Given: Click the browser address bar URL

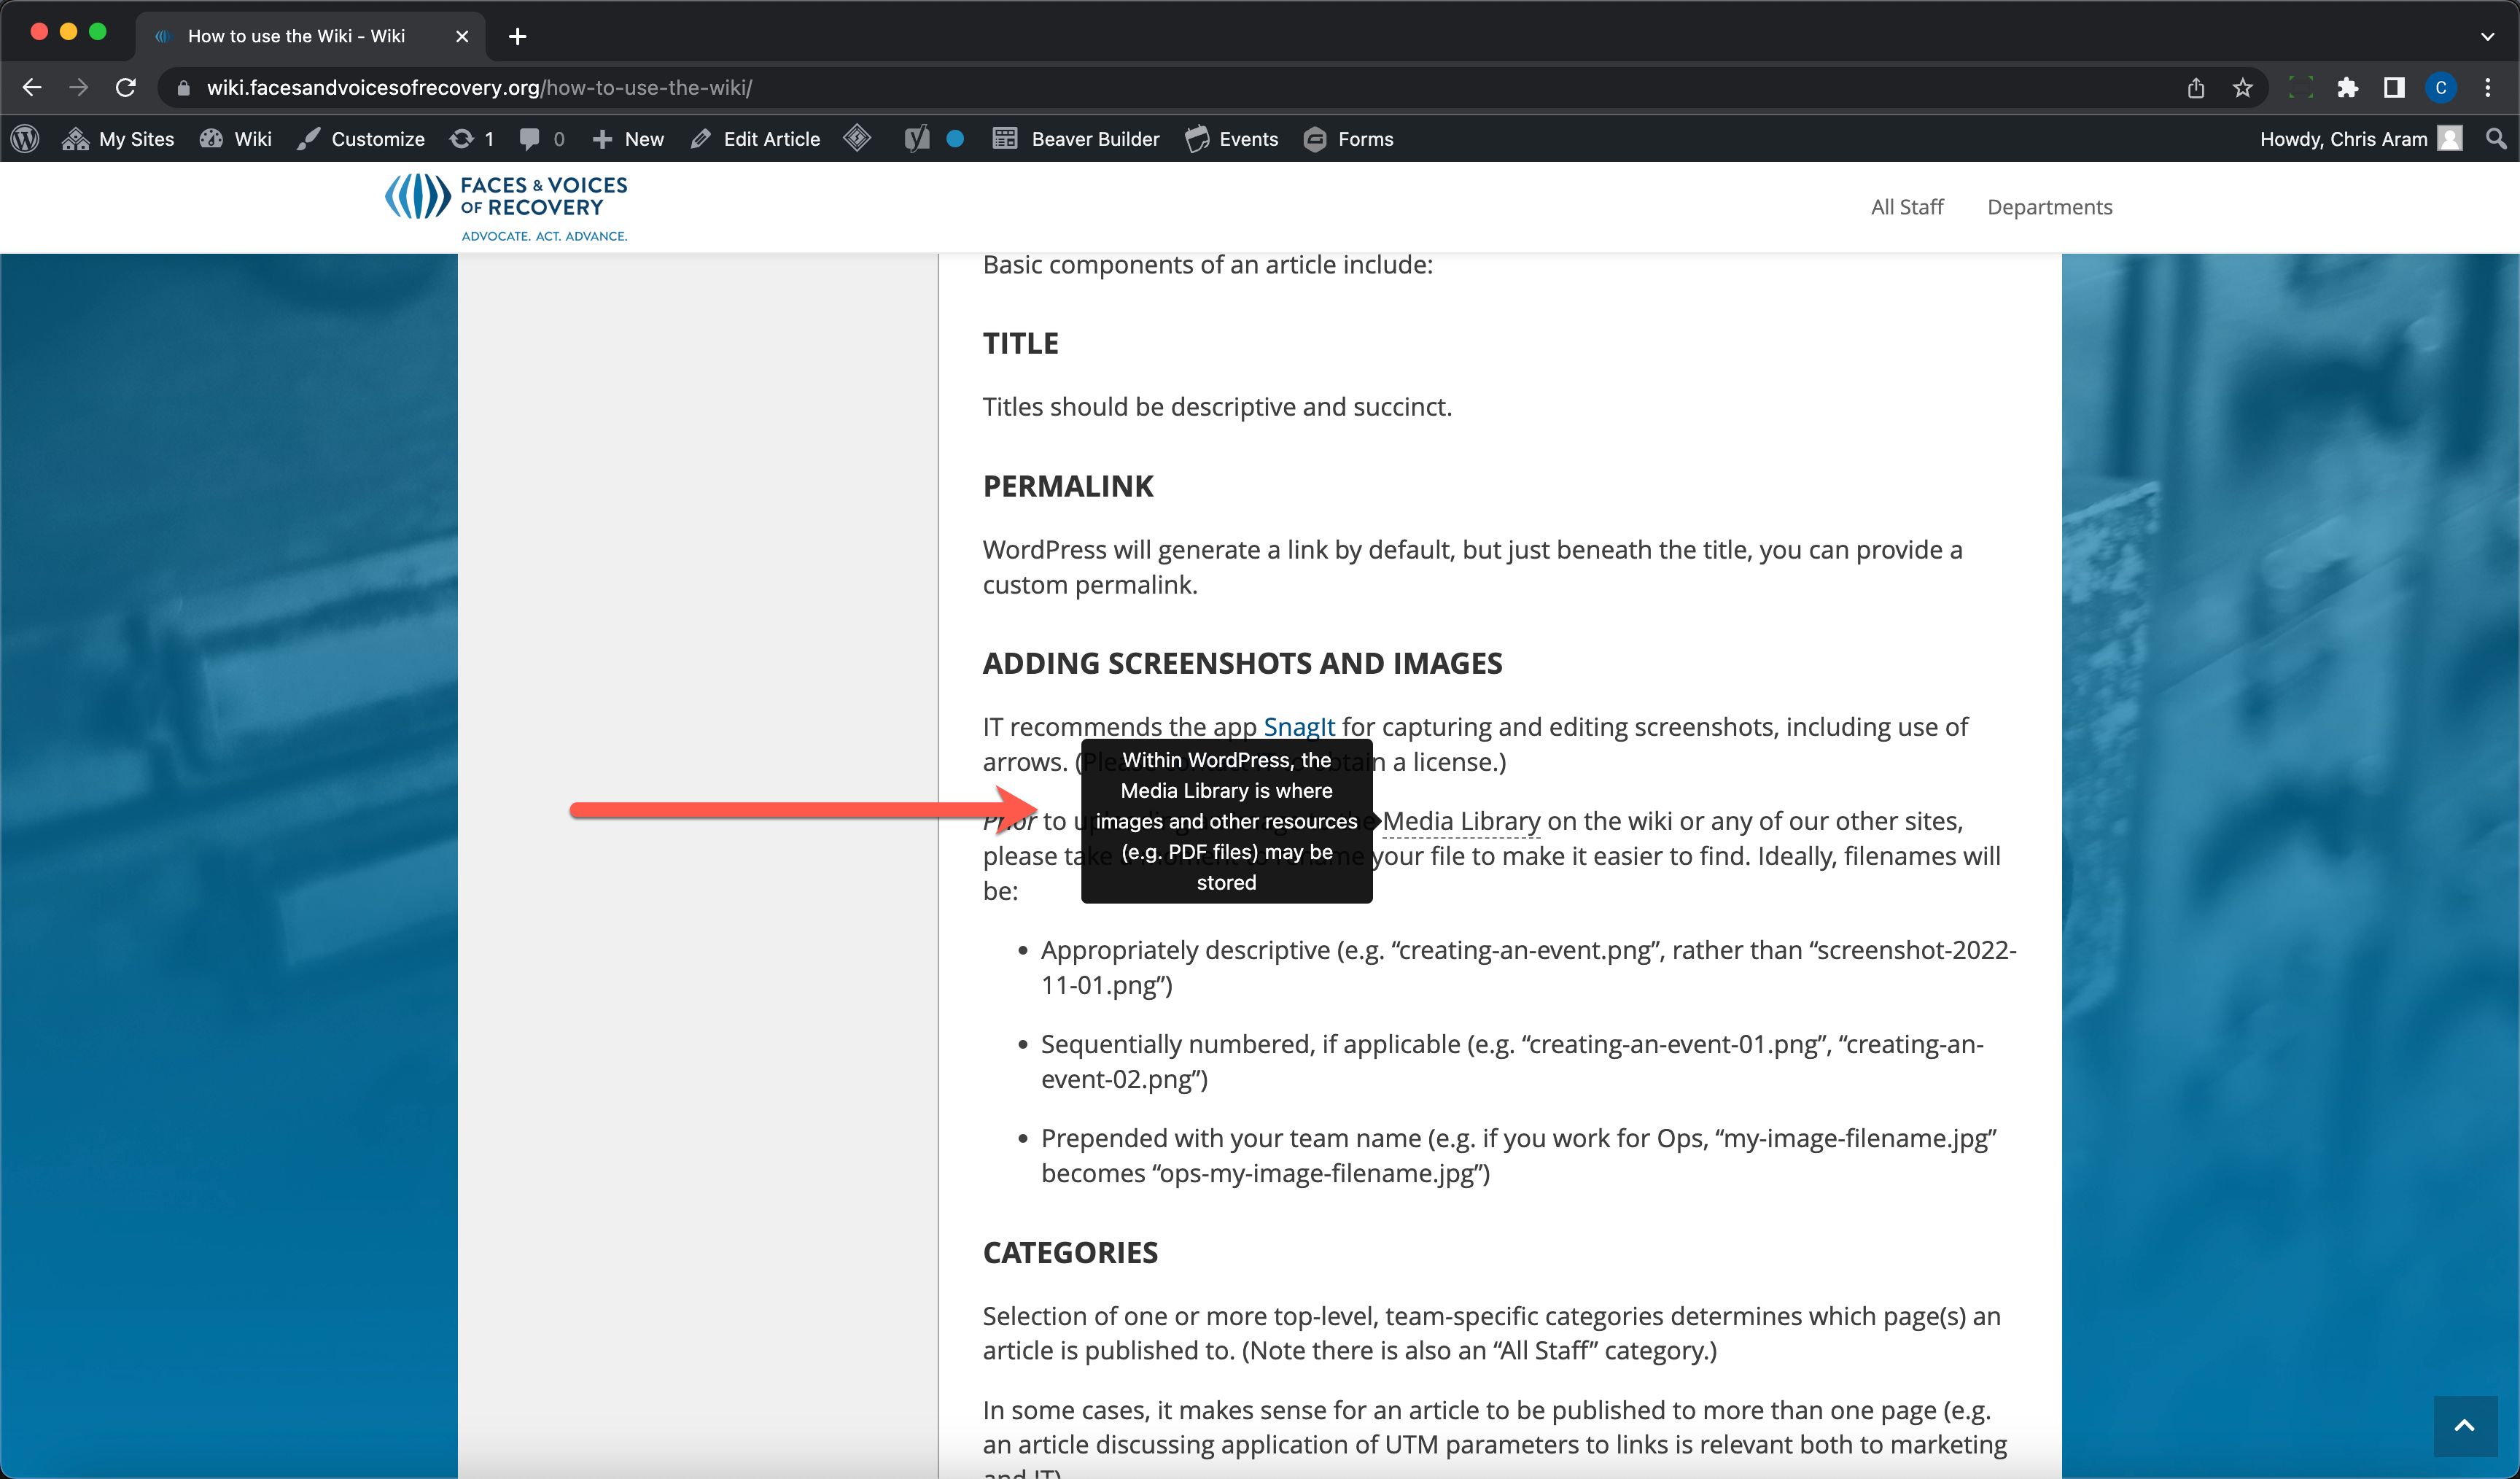Looking at the screenshot, I should (480, 88).
